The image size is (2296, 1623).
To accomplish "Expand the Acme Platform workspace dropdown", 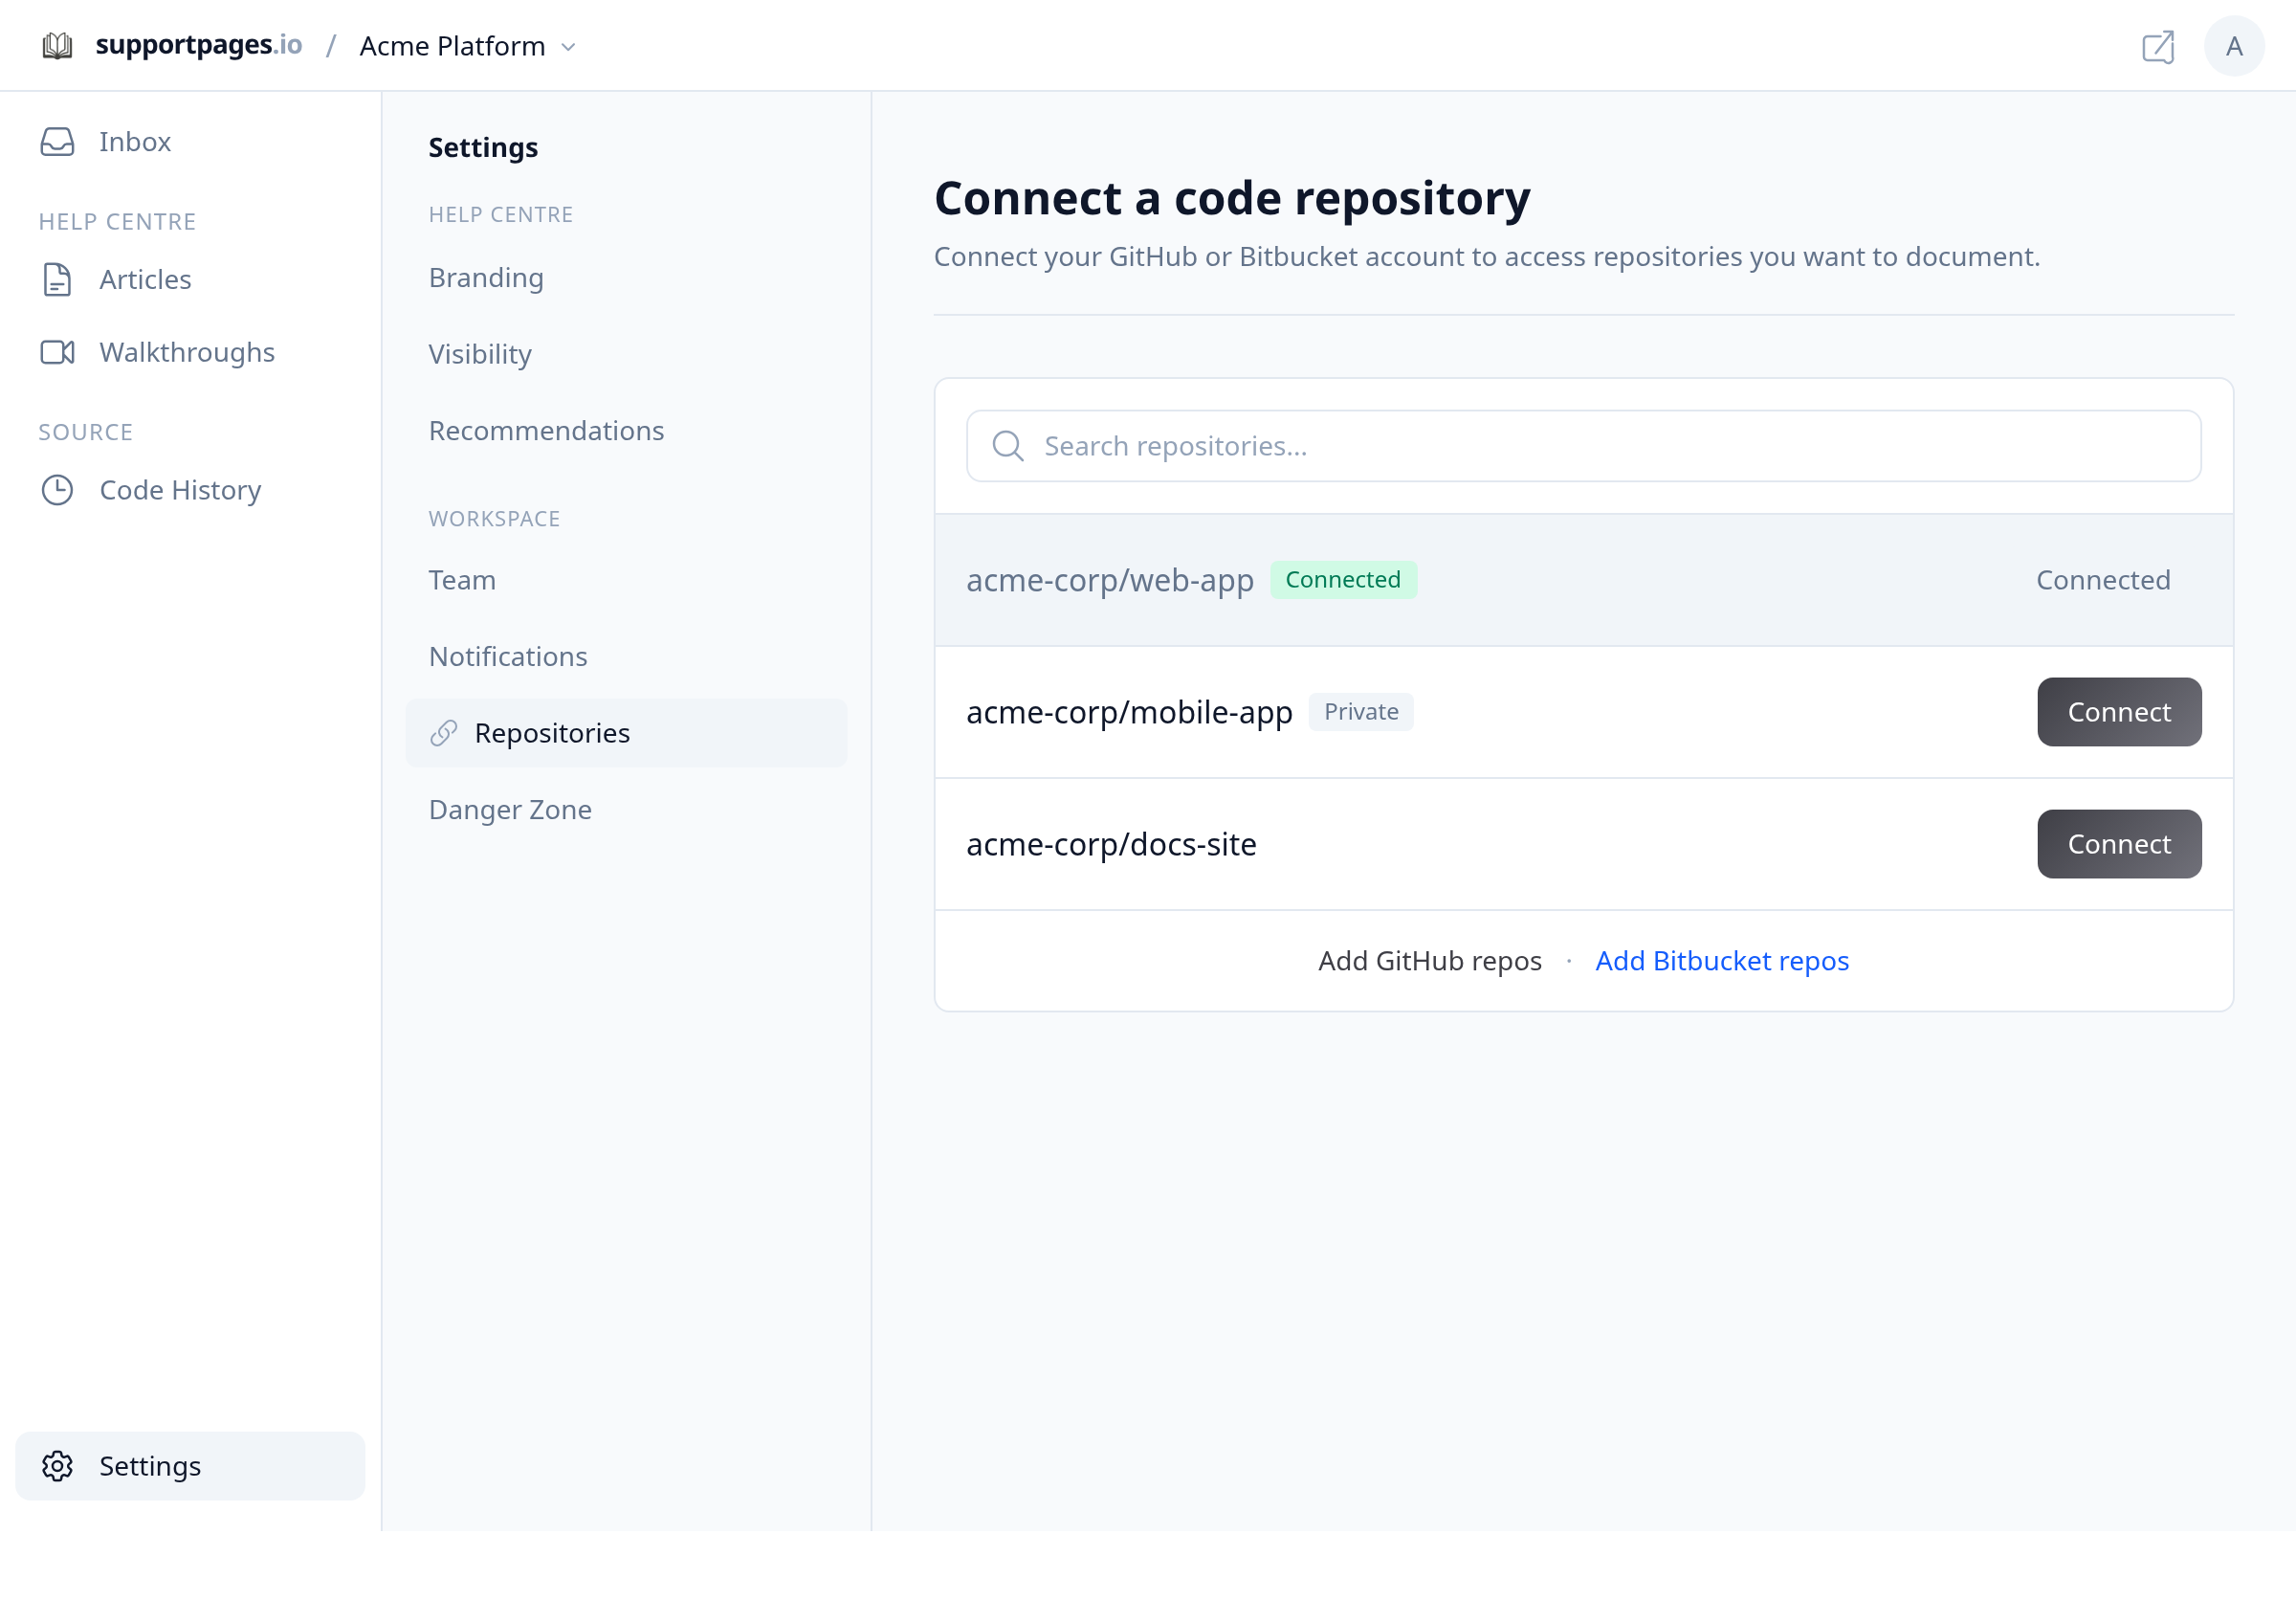I will coord(468,46).
